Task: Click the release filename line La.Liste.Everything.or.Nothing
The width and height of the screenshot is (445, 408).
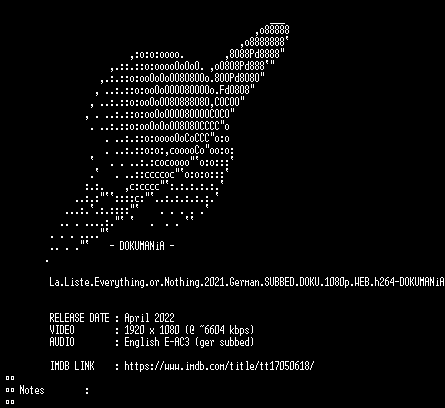Action: (247, 282)
